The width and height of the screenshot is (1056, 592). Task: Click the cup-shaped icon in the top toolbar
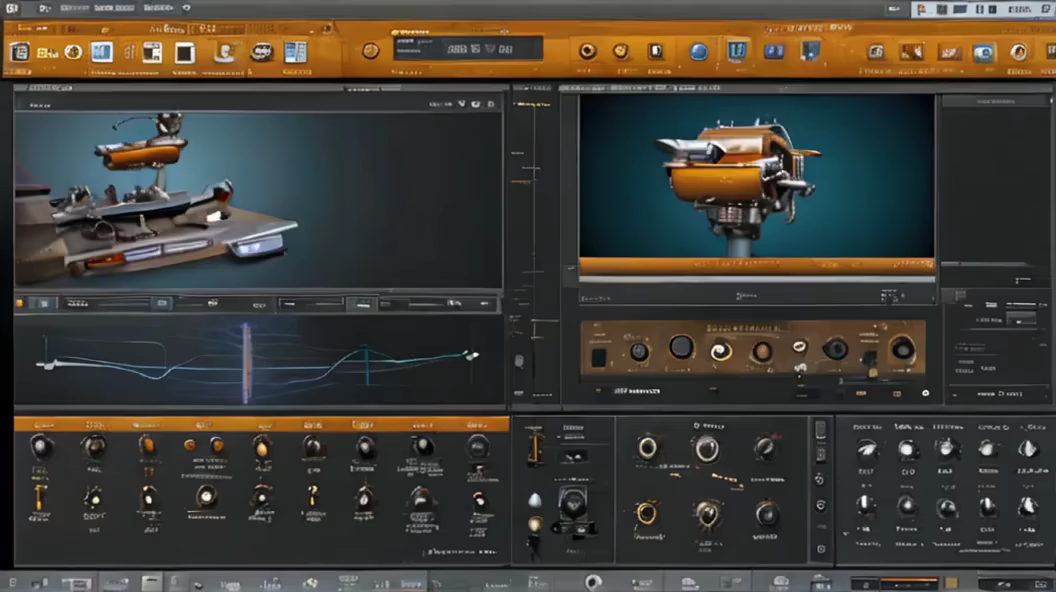[x=225, y=52]
